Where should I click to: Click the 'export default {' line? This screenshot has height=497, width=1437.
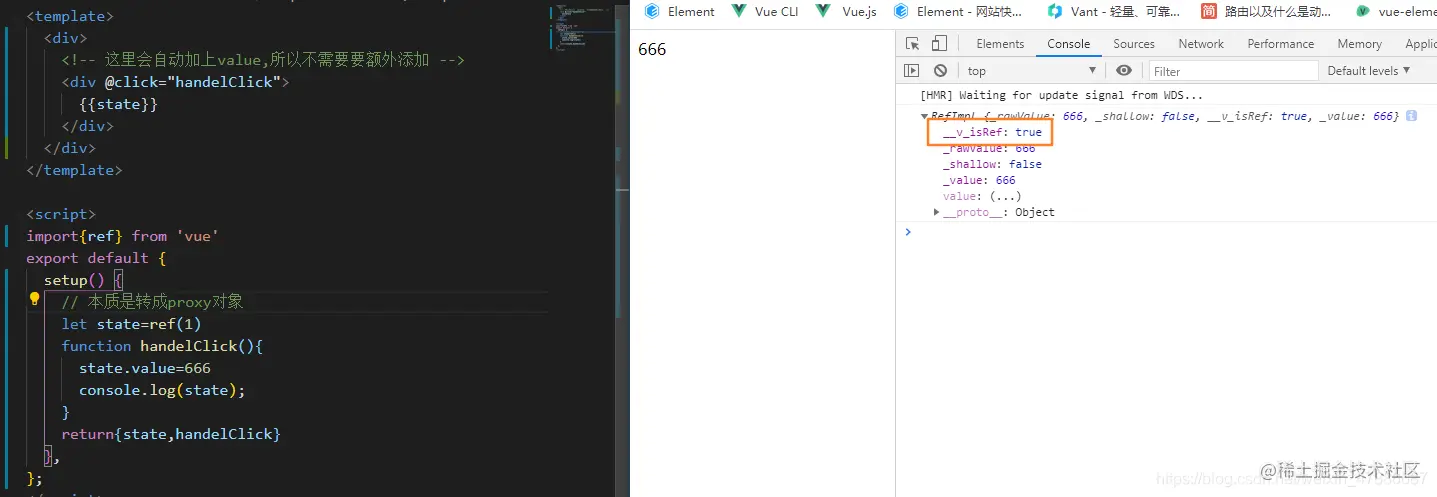(96, 258)
